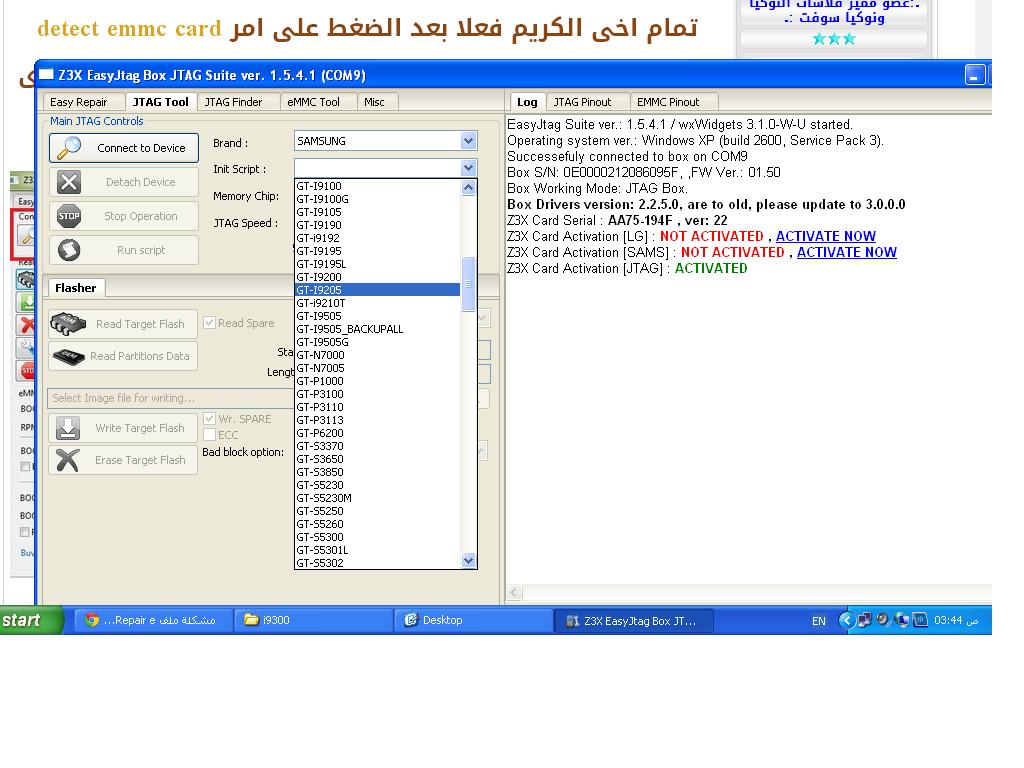Click the Write Target Flash download icon
This screenshot has height=768, width=1024.
point(68,428)
